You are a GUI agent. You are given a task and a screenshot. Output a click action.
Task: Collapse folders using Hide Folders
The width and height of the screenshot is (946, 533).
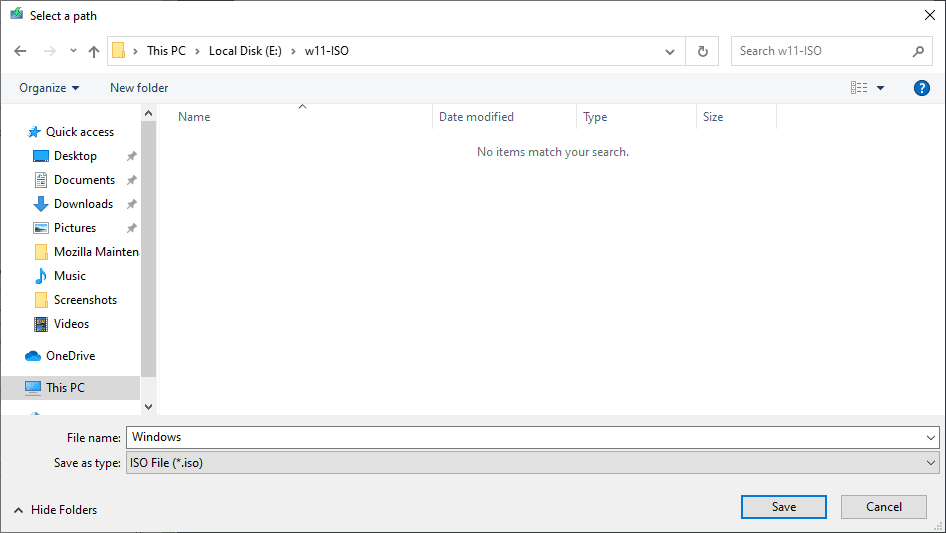click(56, 510)
